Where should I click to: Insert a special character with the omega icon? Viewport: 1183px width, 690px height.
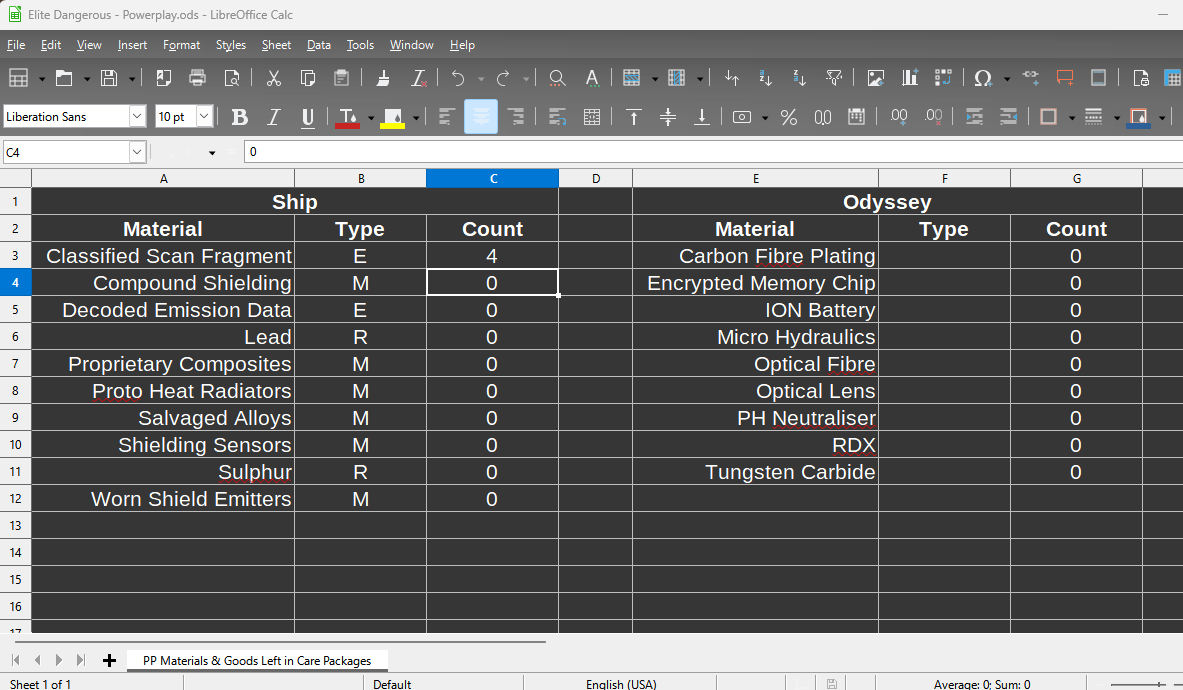click(x=983, y=78)
